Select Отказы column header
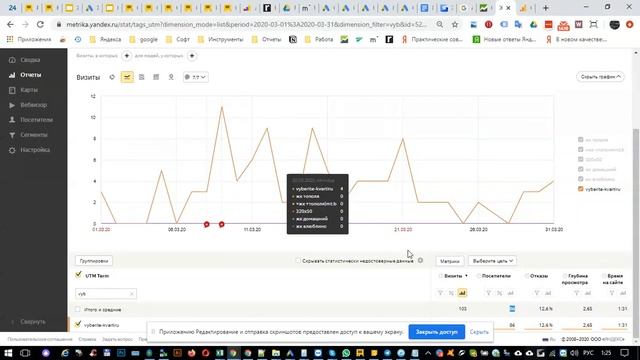This screenshot has width=640, height=360. click(538, 276)
